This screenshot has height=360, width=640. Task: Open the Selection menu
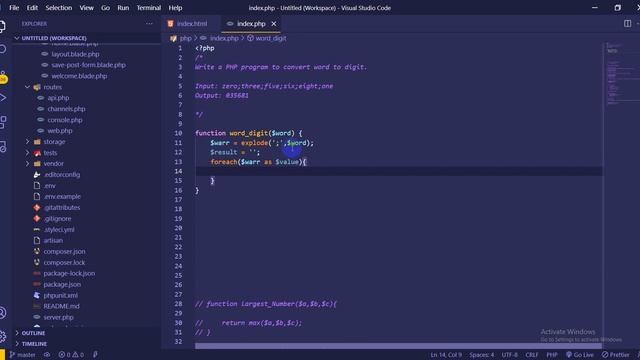pyautogui.click(x=59, y=8)
